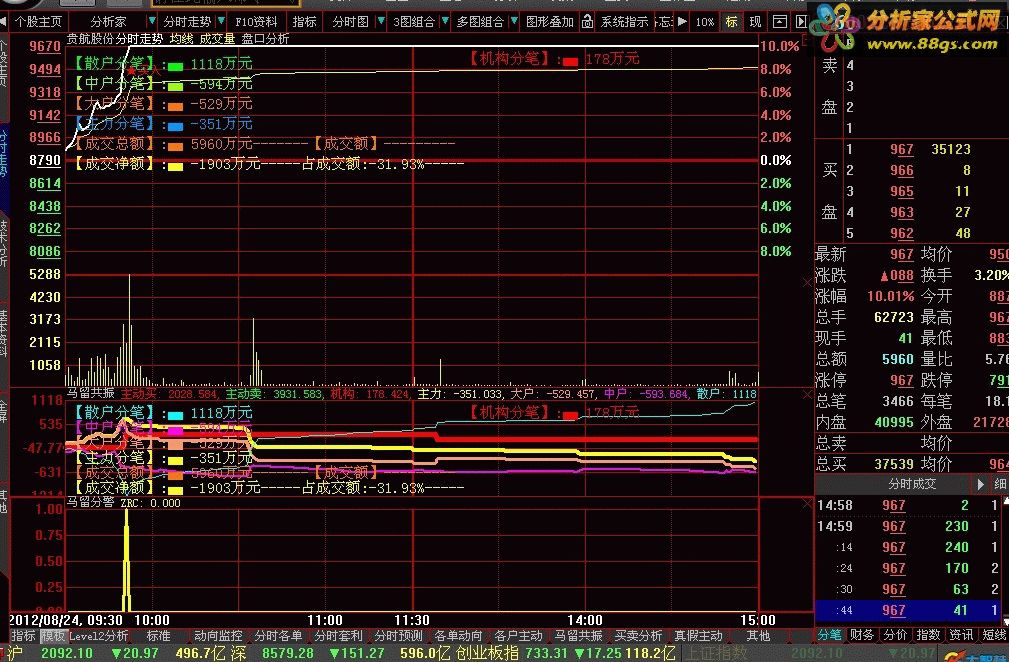
Task: Switch to bottom 指标 tab
Action: [23, 636]
